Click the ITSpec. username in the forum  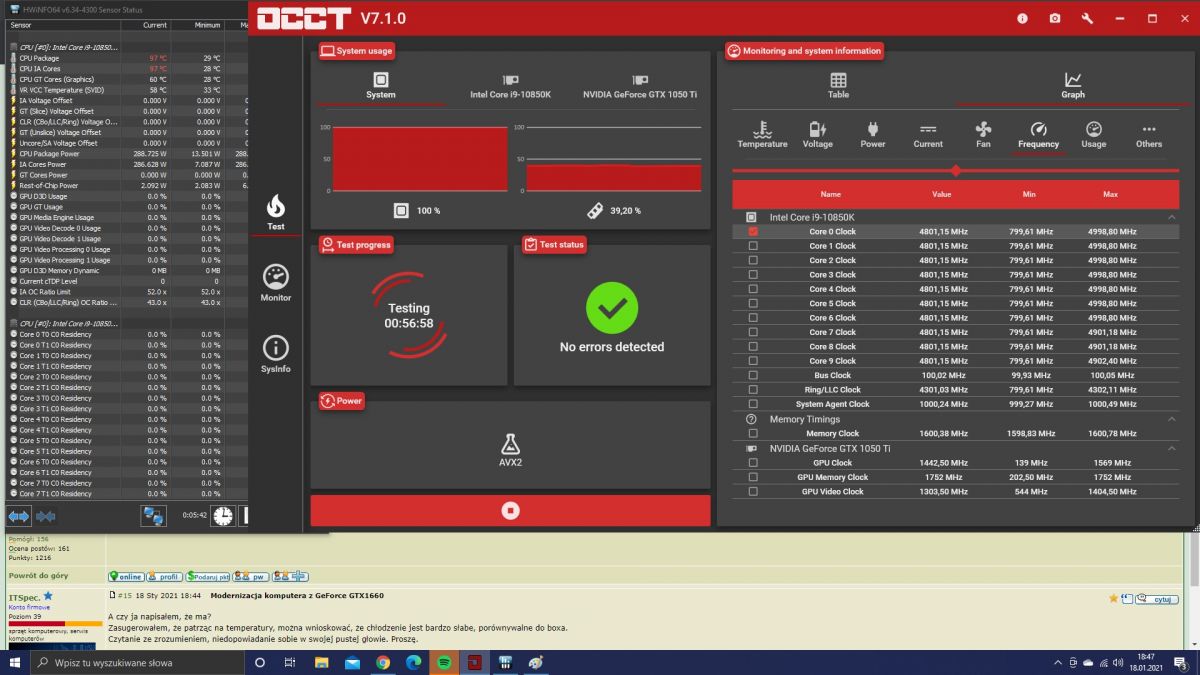pyautogui.click(x=24, y=597)
